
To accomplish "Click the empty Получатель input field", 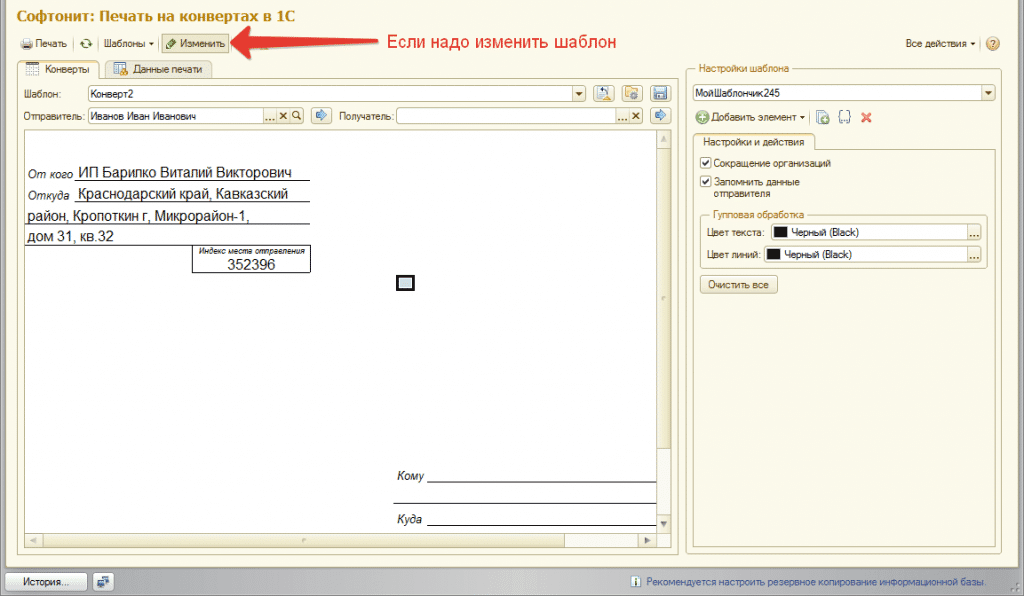I will (x=506, y=116).
